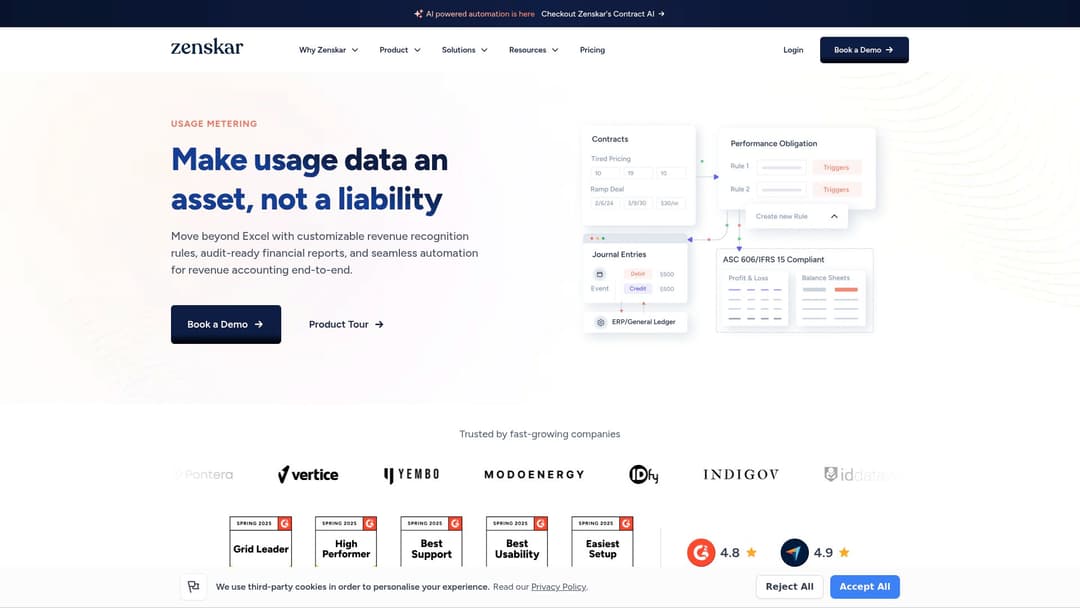This screenshot has height=608, width=1080.
Task: Go to the Pricing page
Action: pos(592,50)
